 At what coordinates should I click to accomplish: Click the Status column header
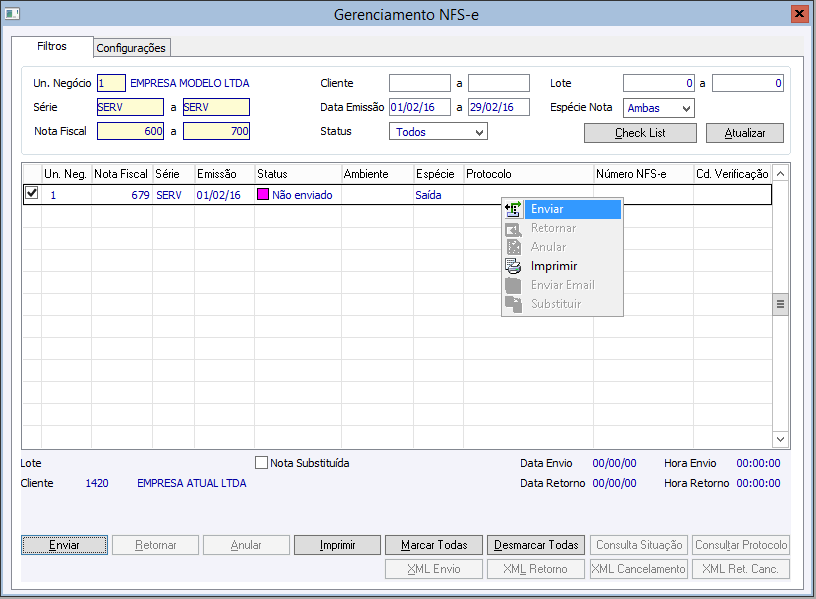pos(298,174)
